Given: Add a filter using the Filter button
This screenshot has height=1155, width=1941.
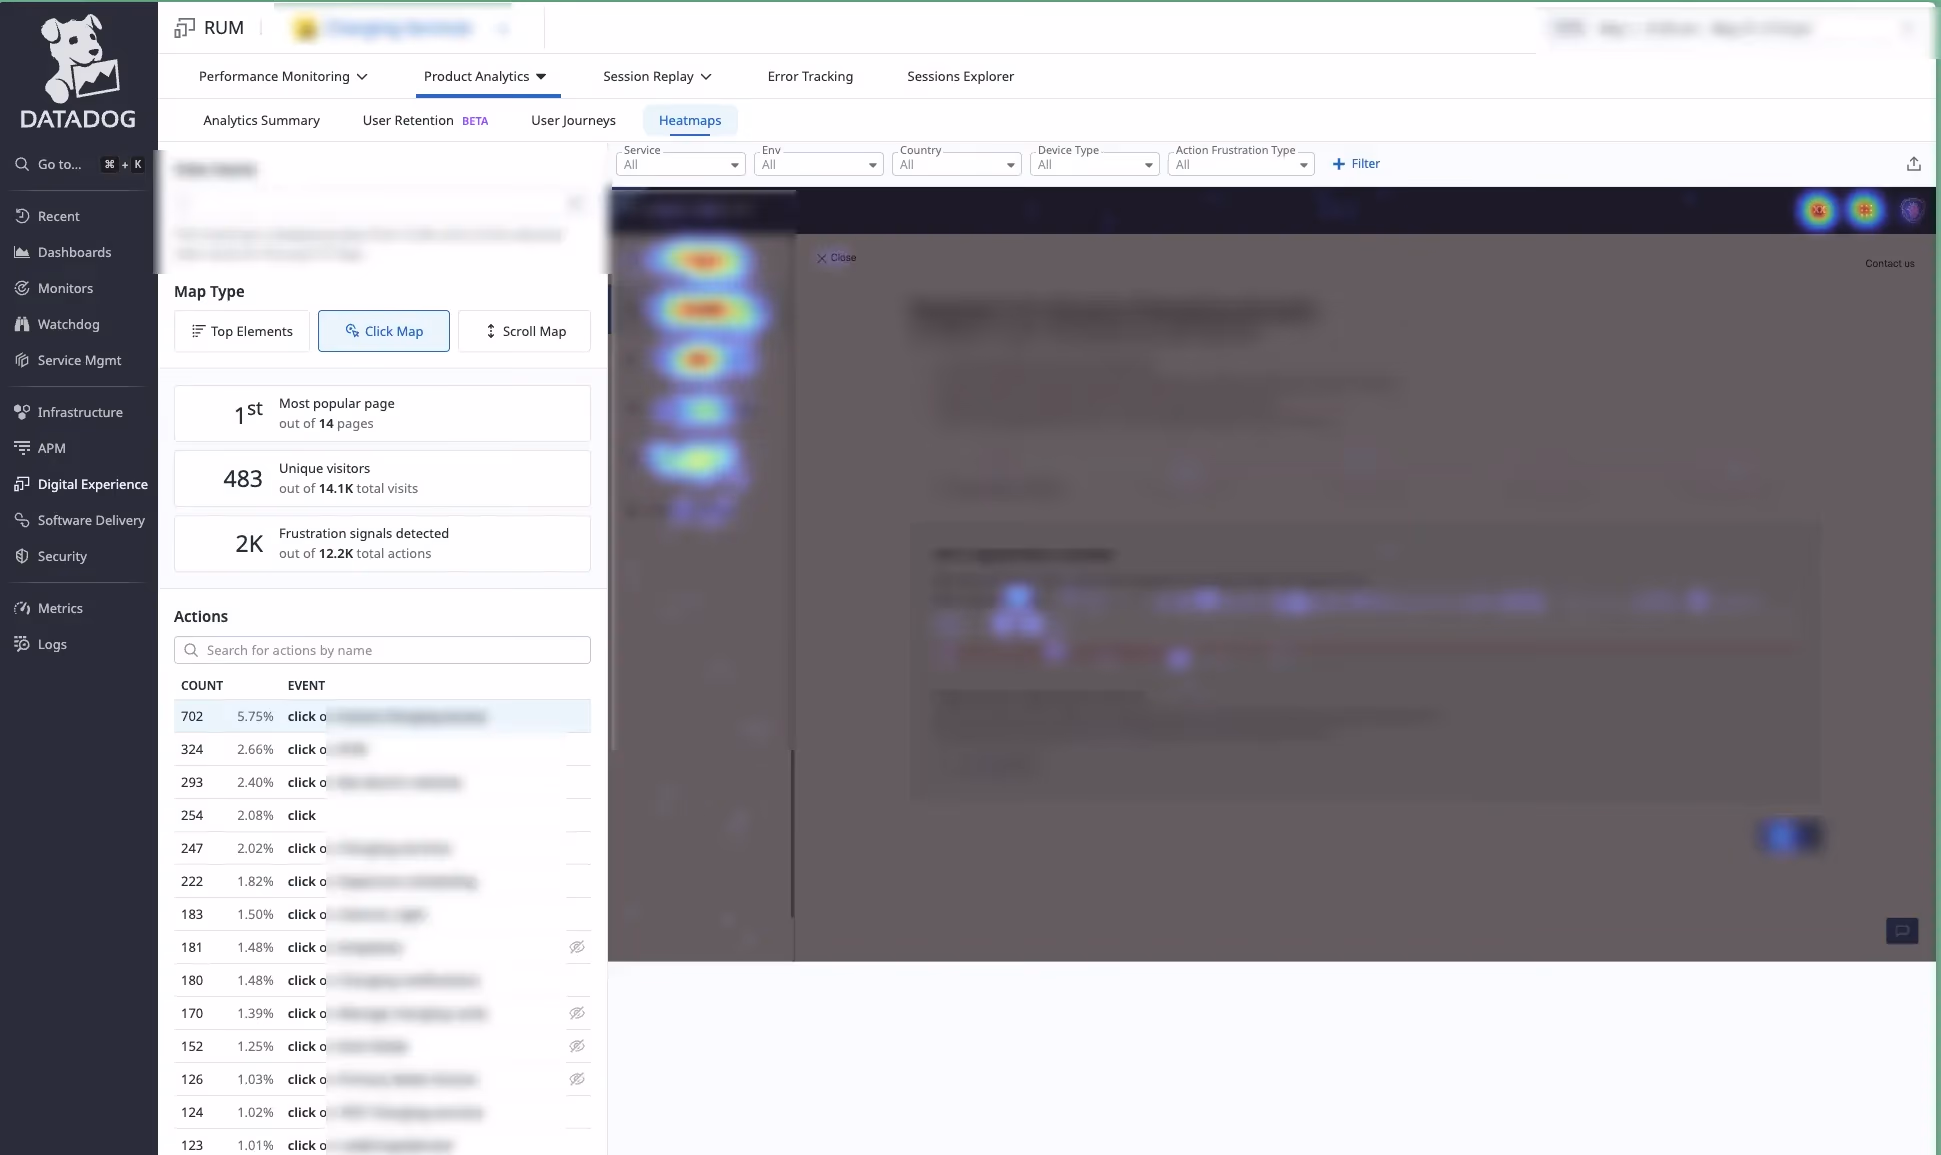Looking at the screenshot, I should (x=1356, y=163).
